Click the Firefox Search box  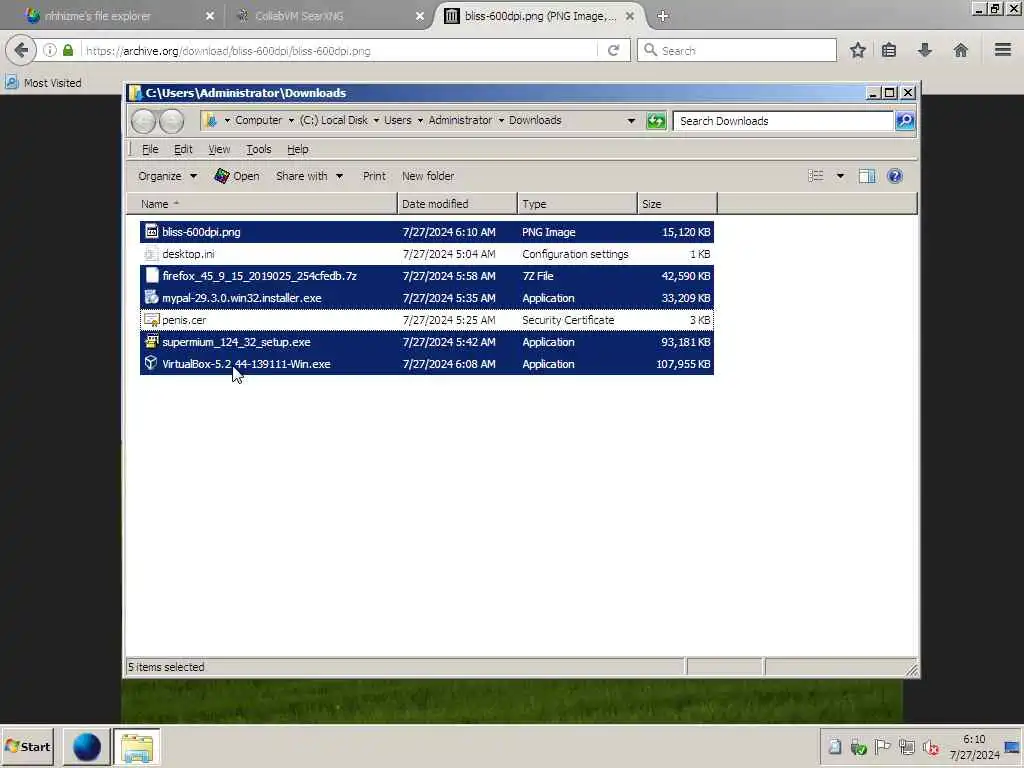737,50
